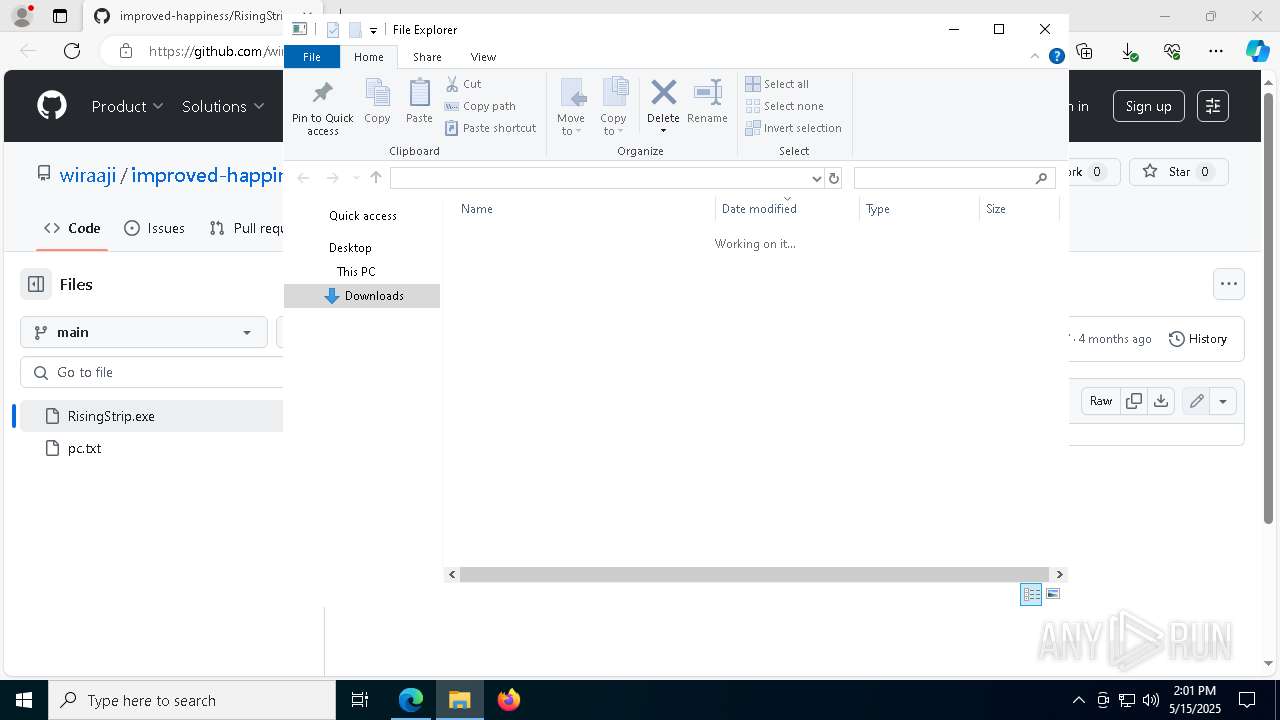Open Firefox from the taskbar
Screen dimensions: 1280x720
click(509, 700)
